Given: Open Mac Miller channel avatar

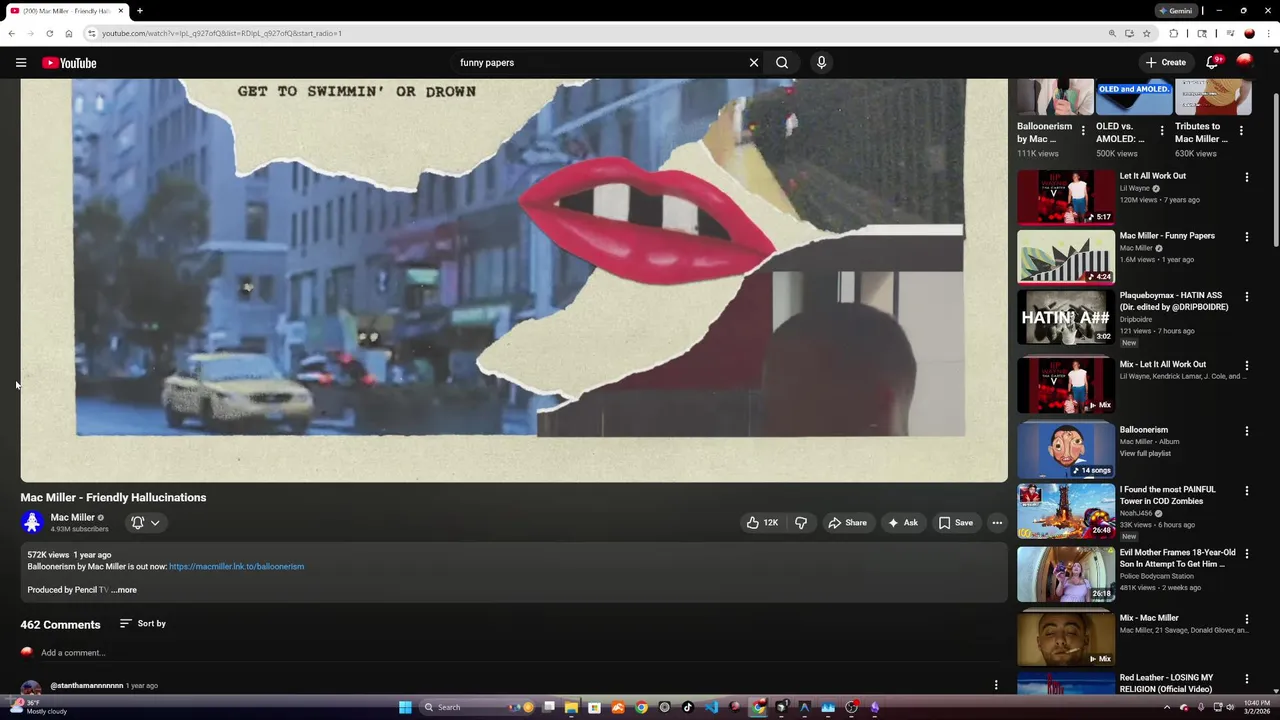Looking at the screenshot, I should coord(32,522).
